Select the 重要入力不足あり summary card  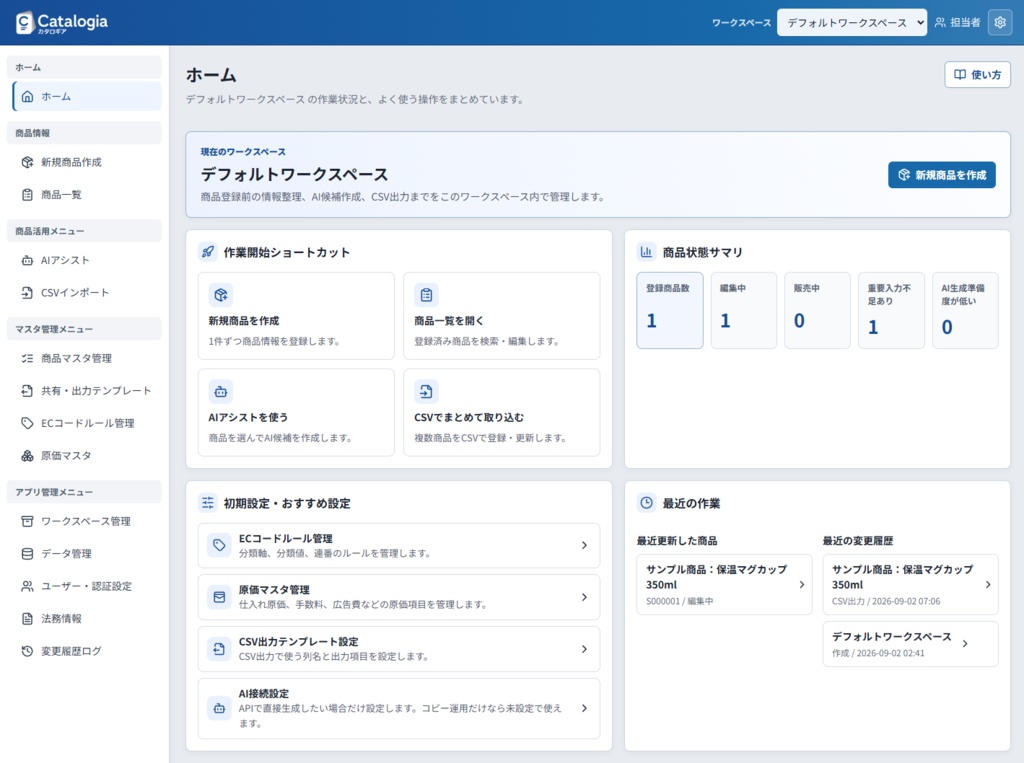pos(891,310)
